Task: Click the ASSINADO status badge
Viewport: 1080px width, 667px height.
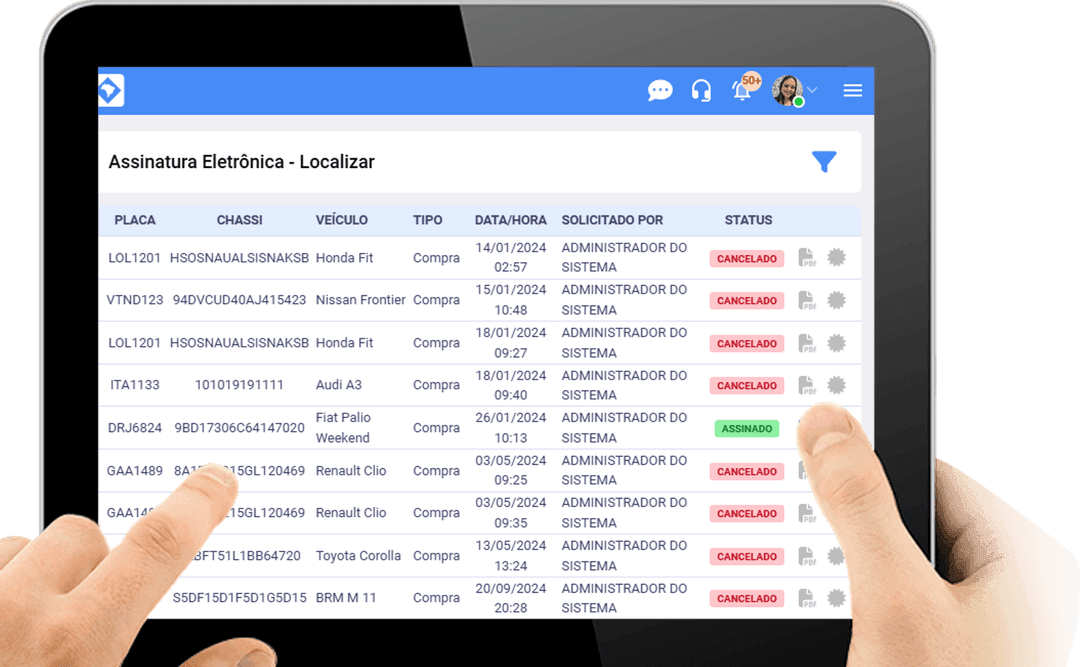Action: pyautogui.click(x=747, y=428)
